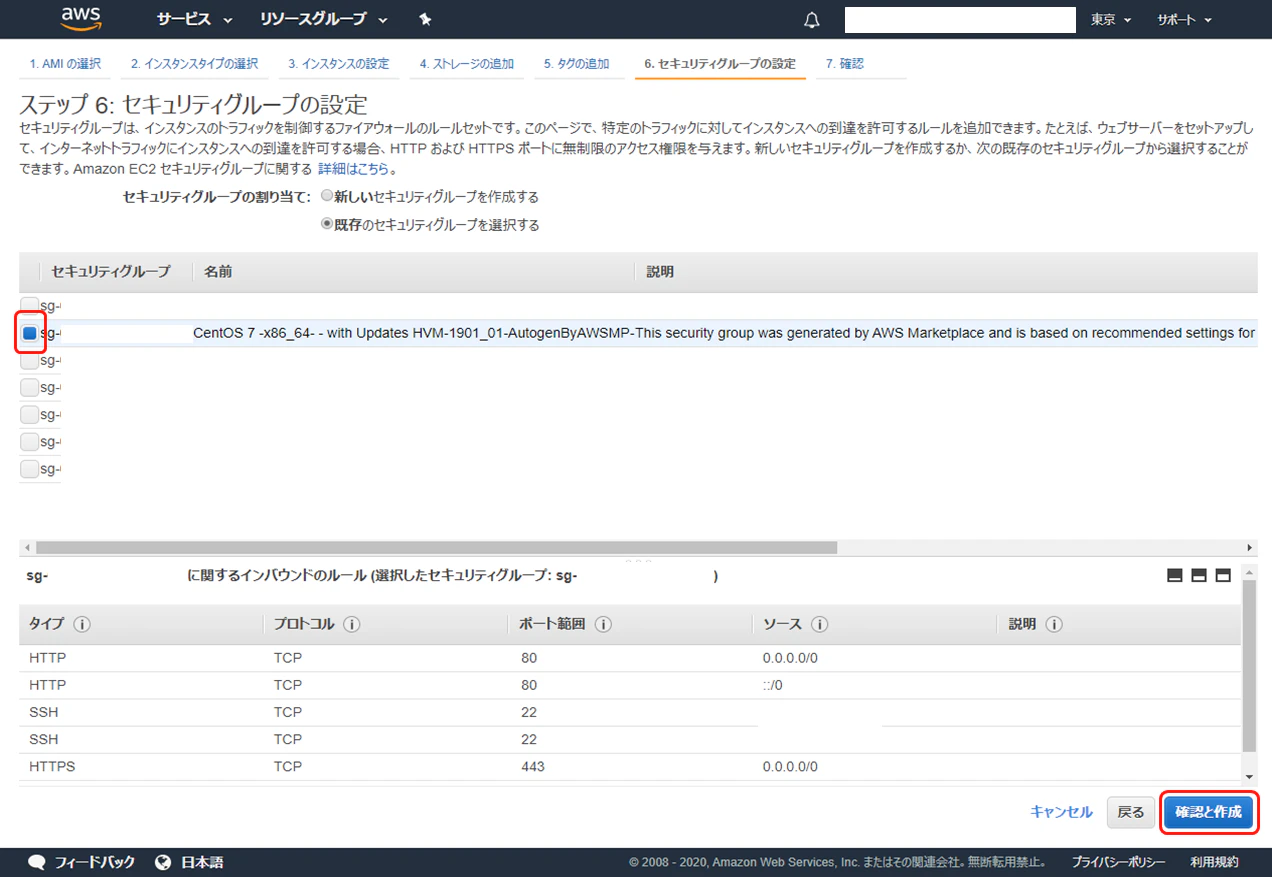The width and height of the screenshot is (1272, 877).
Task: Click left arrow of horizontal scrollbar
Action: tap(26, 548)
